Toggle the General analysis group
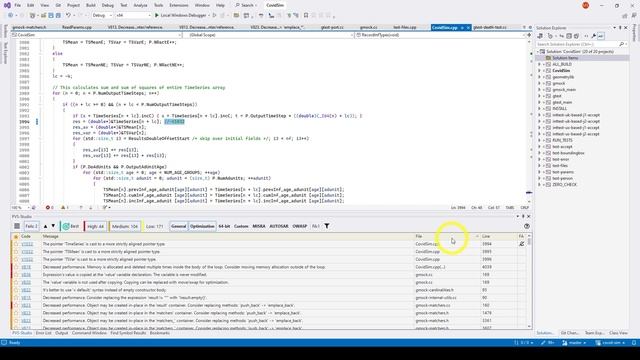640x360 pixels. click(x=178, y=226)
